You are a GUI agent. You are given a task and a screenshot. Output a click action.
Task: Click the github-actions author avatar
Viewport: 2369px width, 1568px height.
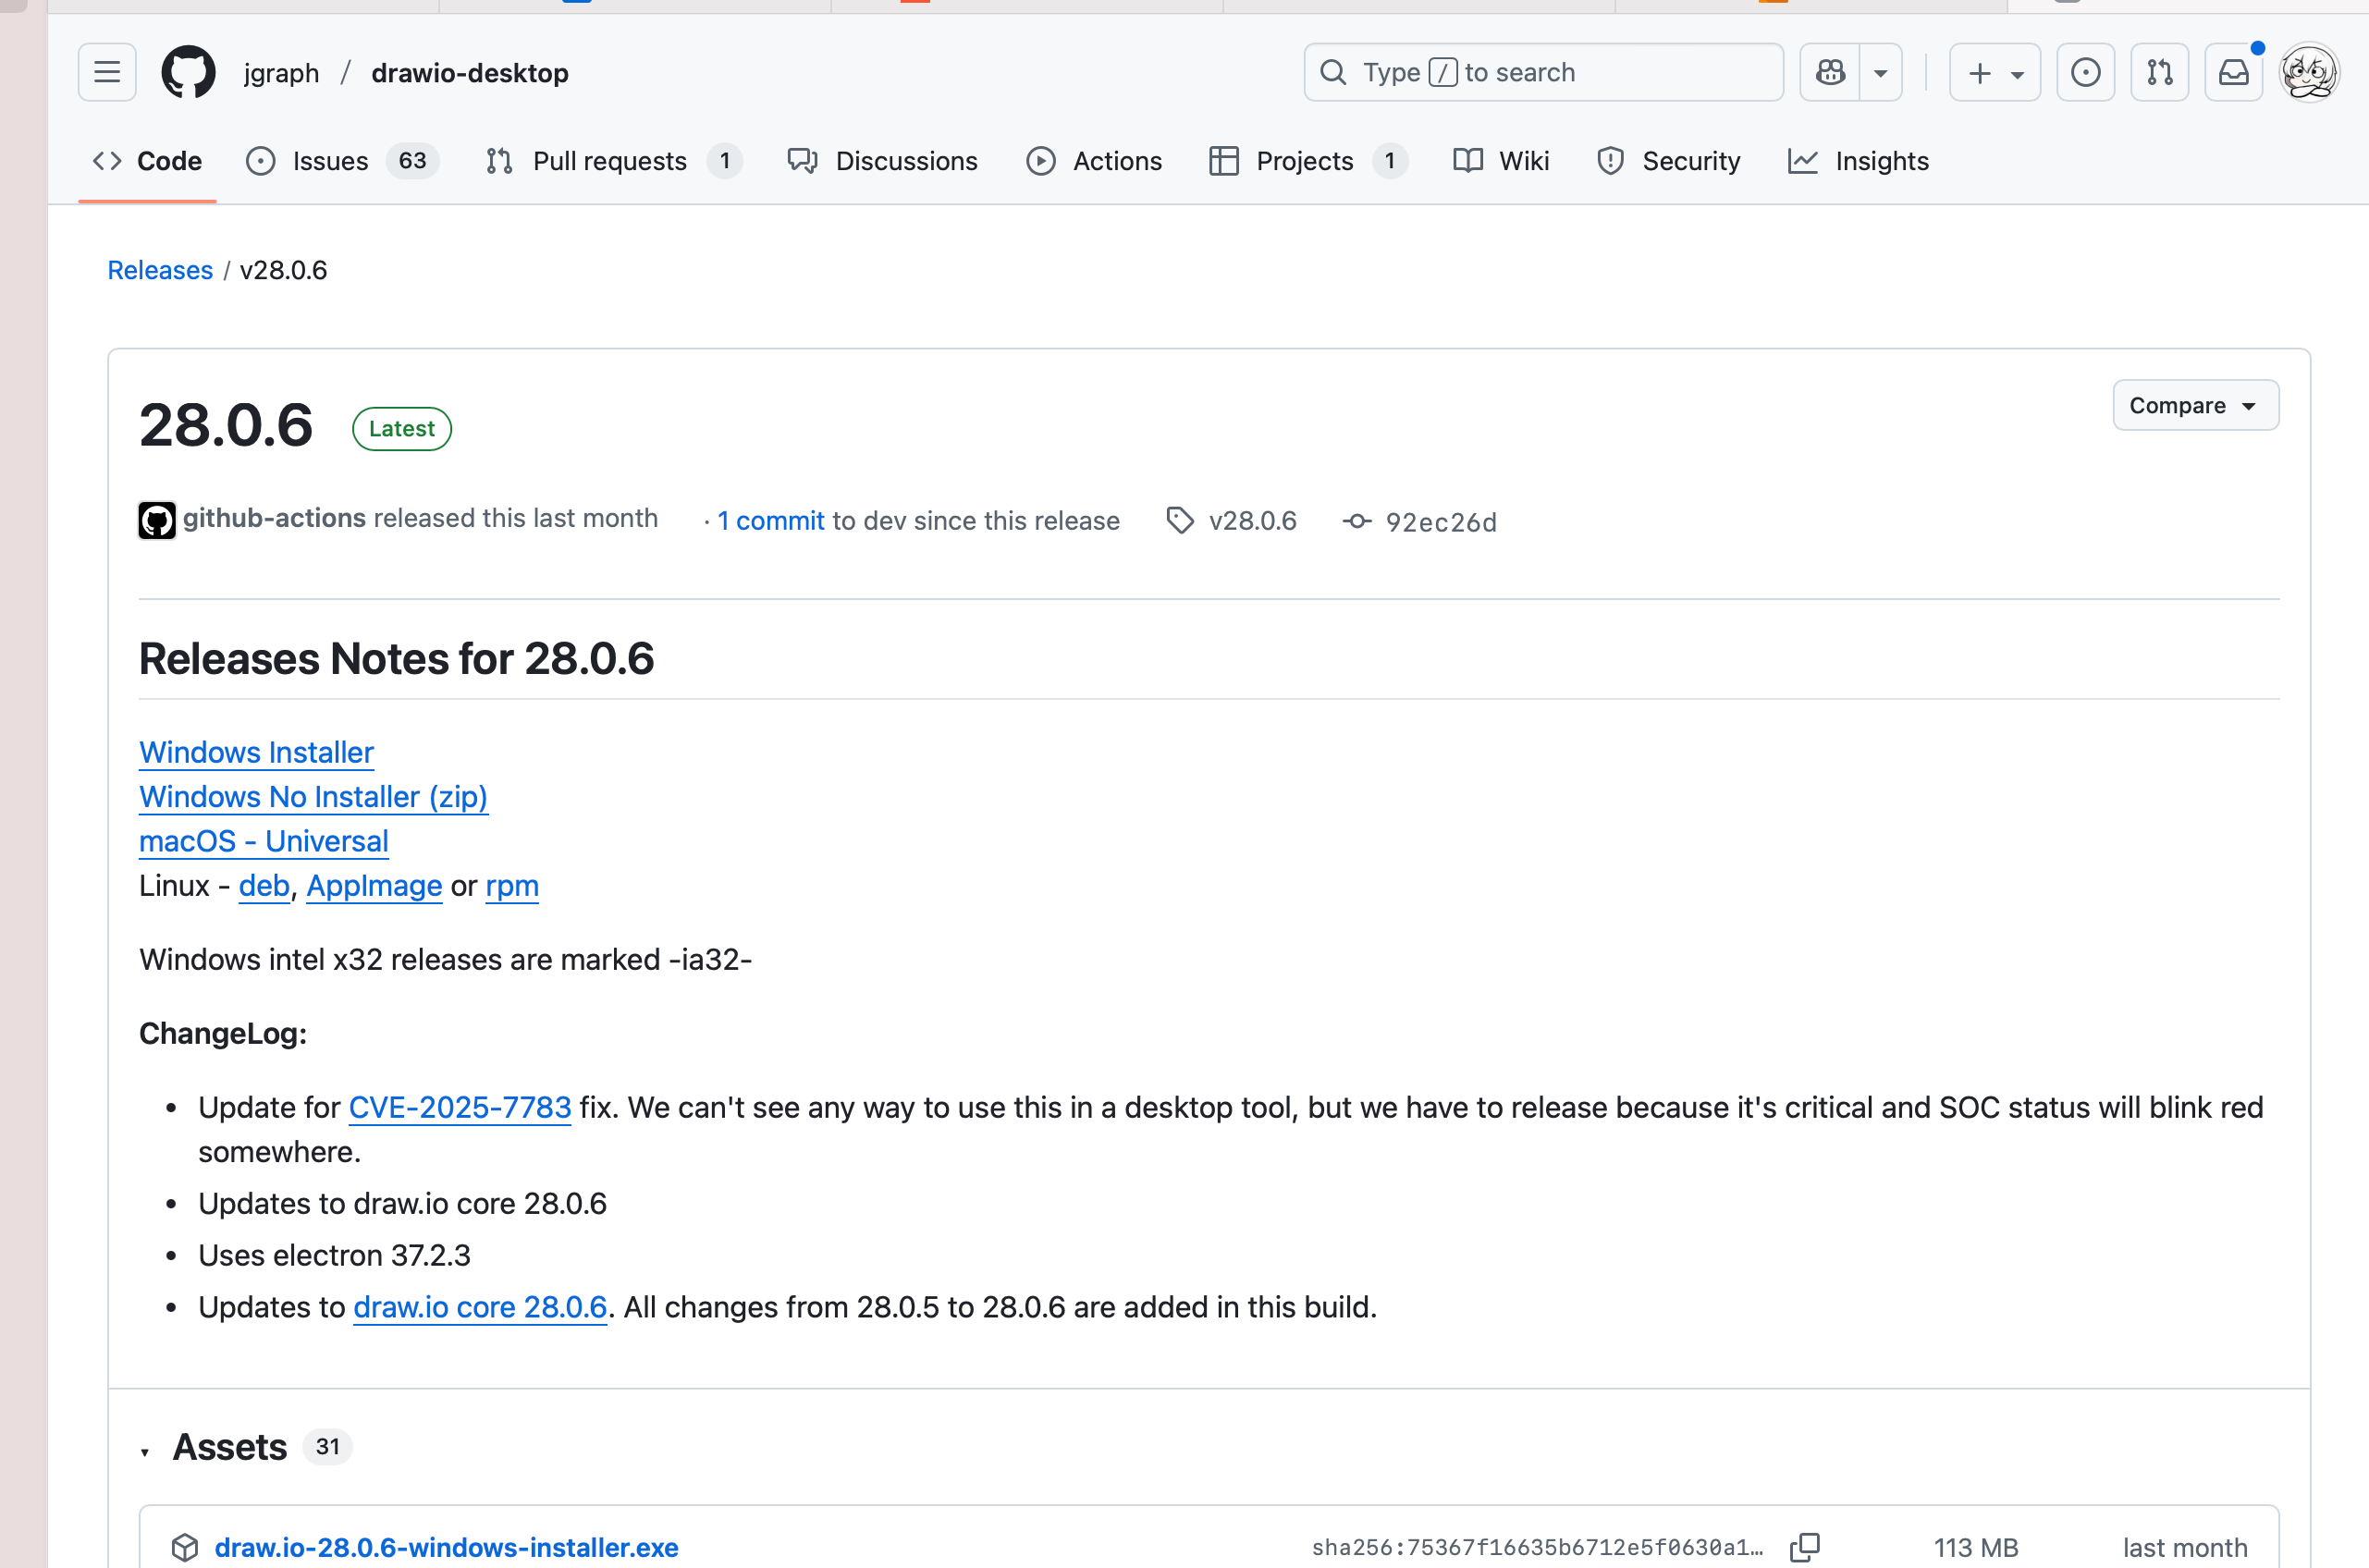(x=157, y=520)
